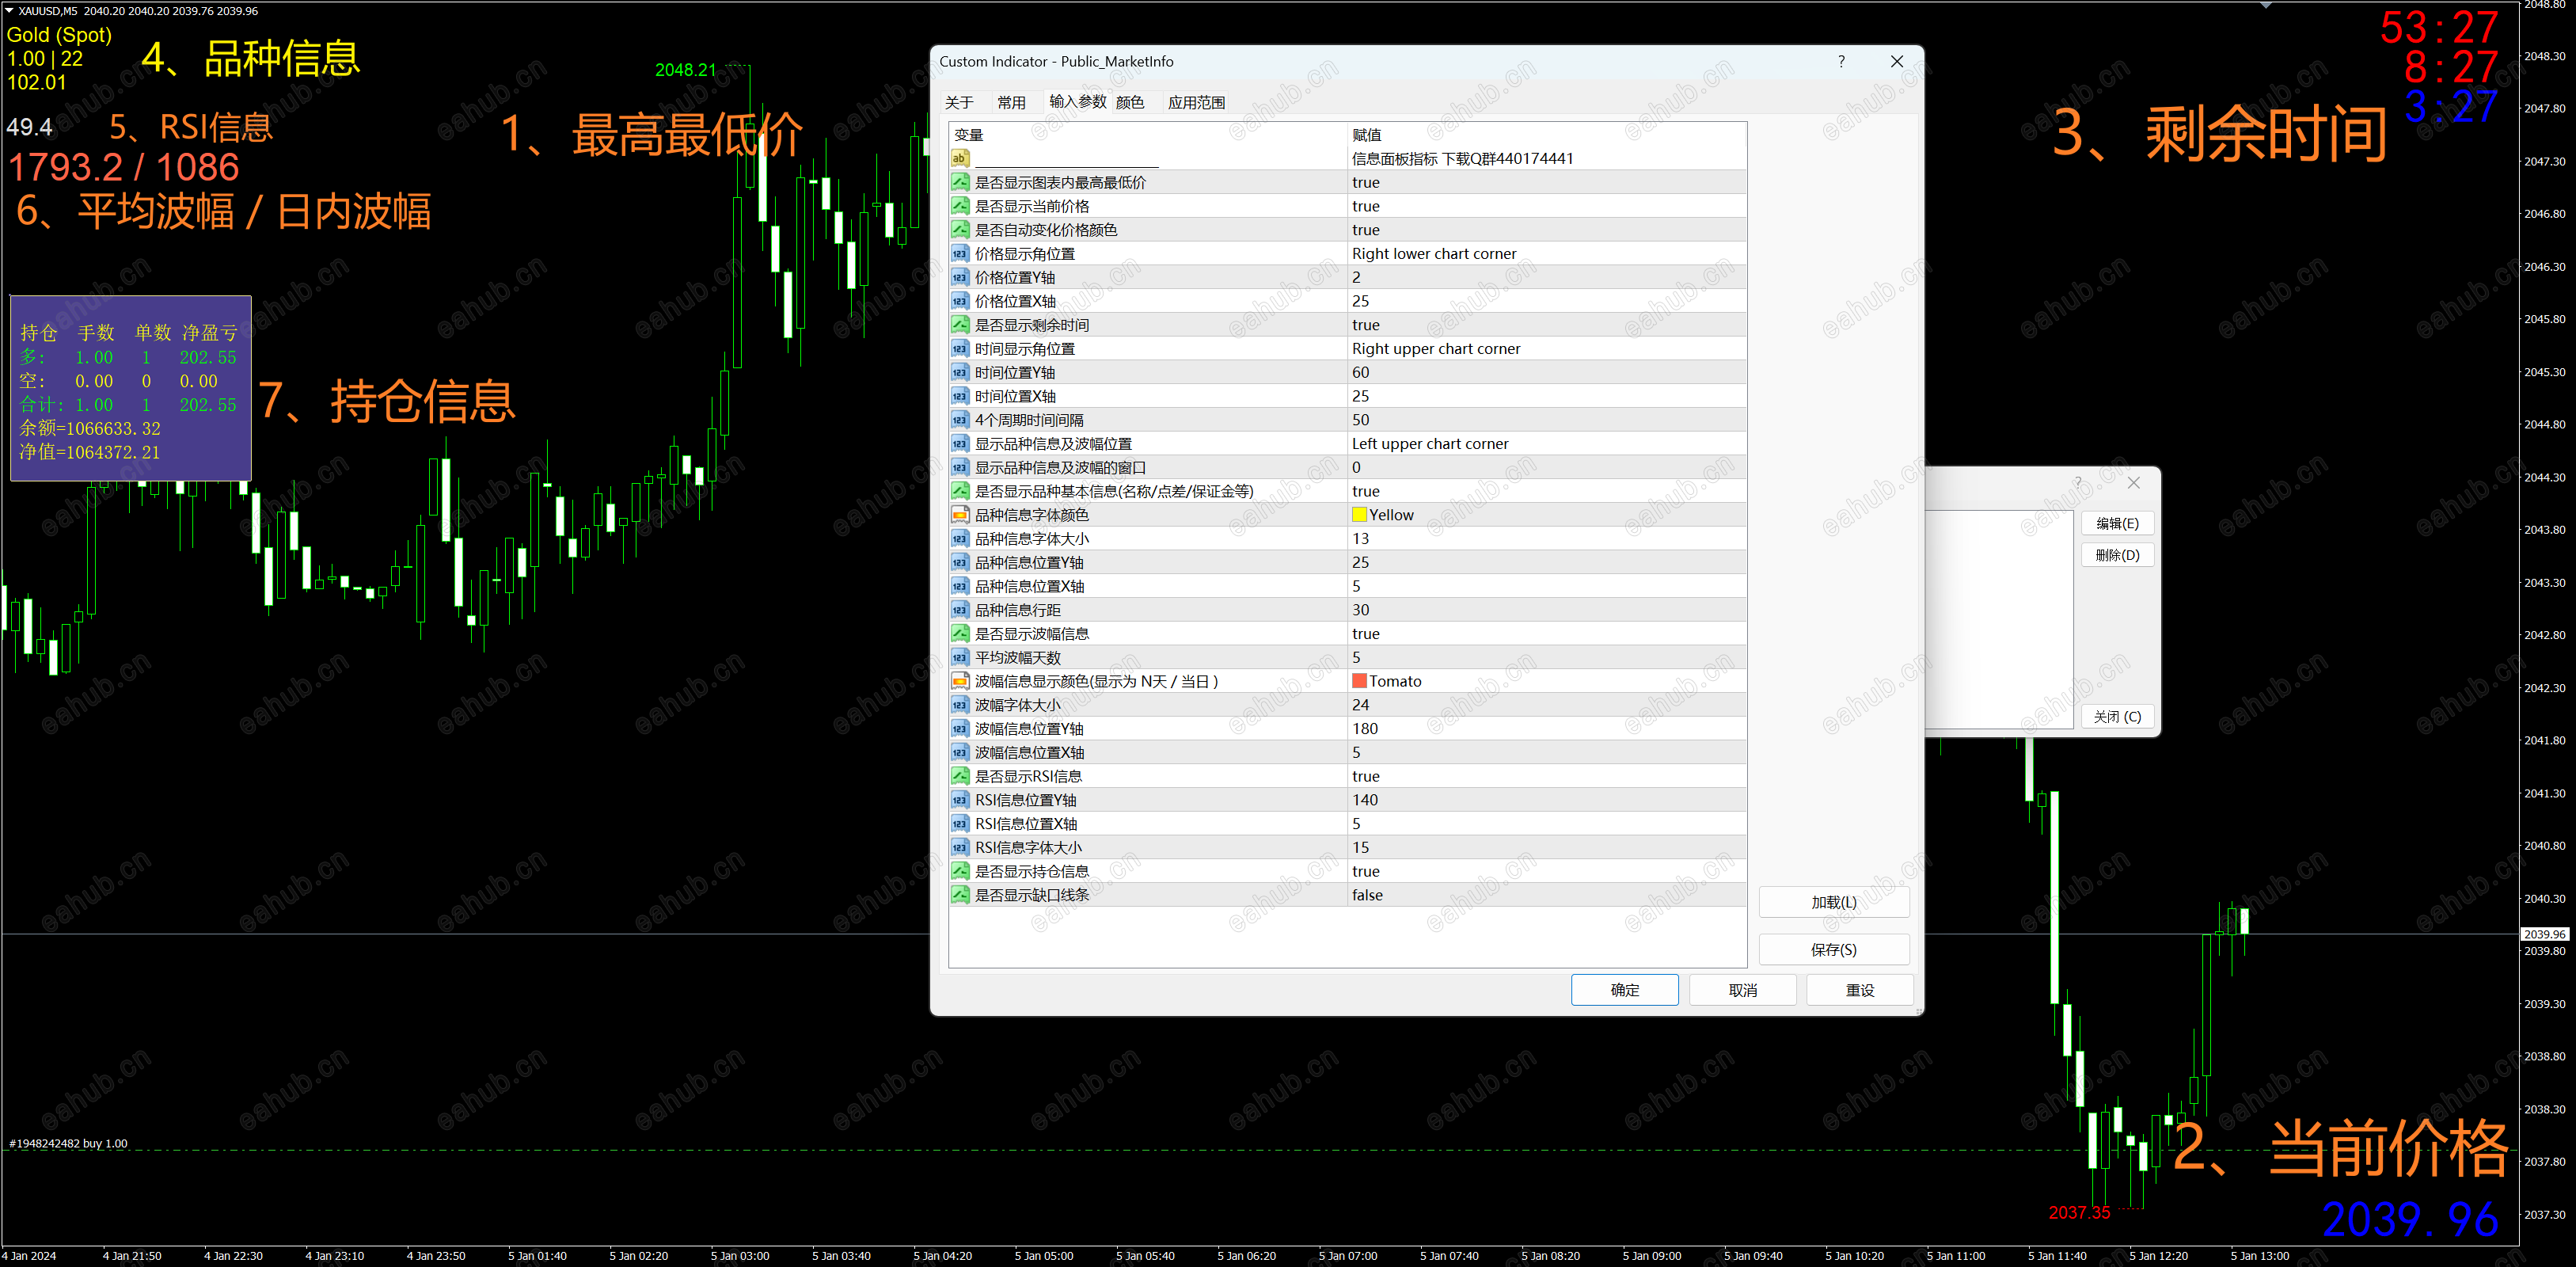Screen dimensions: 2576x1267
Task: Click the help question mark in dialog title
Action: (x=1841, y=61)
